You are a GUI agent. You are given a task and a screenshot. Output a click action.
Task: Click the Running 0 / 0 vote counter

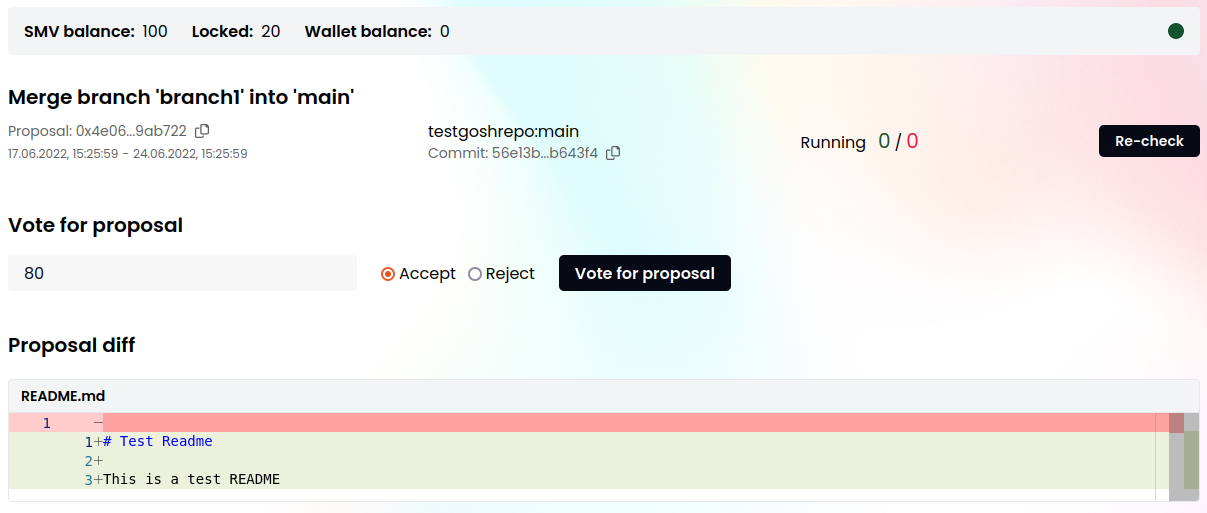[860, 142]
